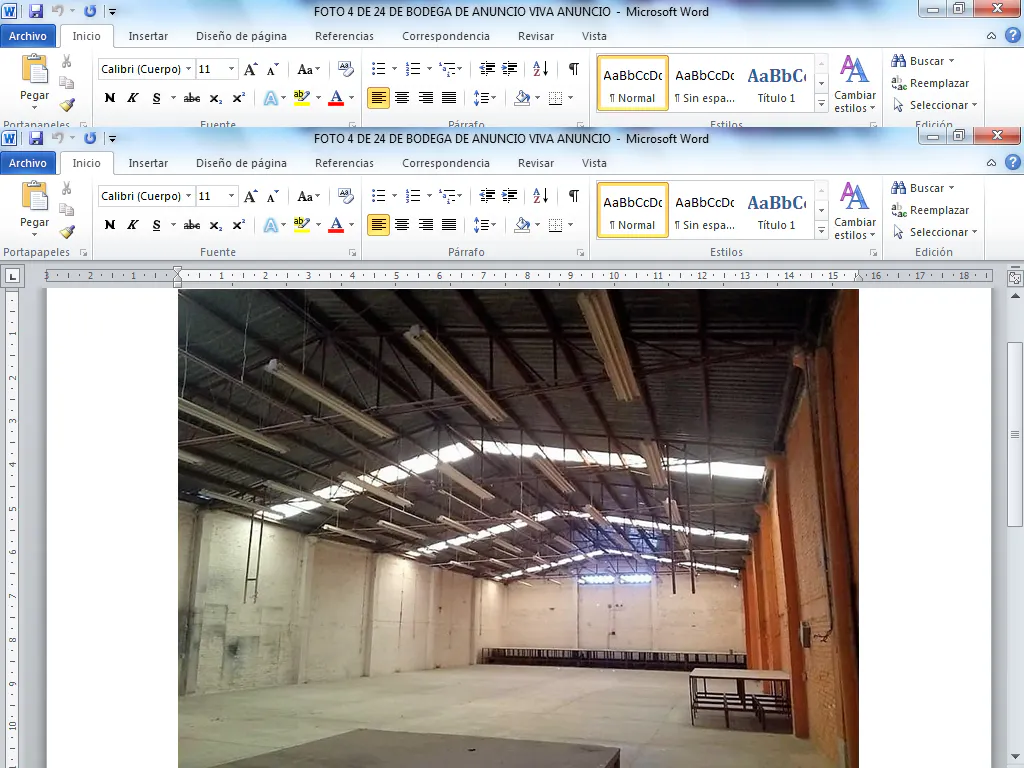Open Archivo menu in upper window

click(x=27, y=36)
